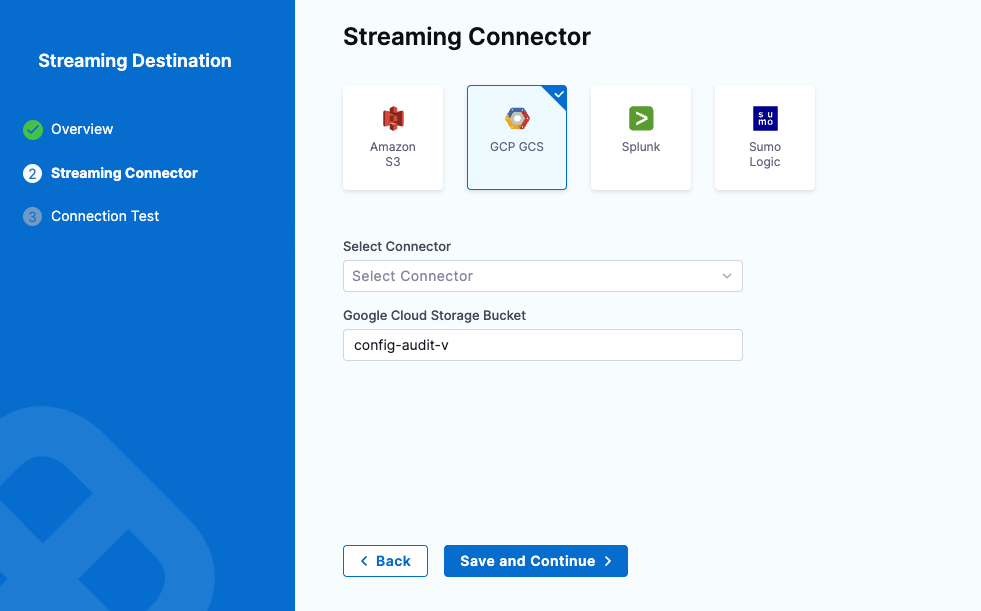This screenshot has width=981, height=611.
Task: Pick the Sumo Logic logo icon
Action: point(765,119)
